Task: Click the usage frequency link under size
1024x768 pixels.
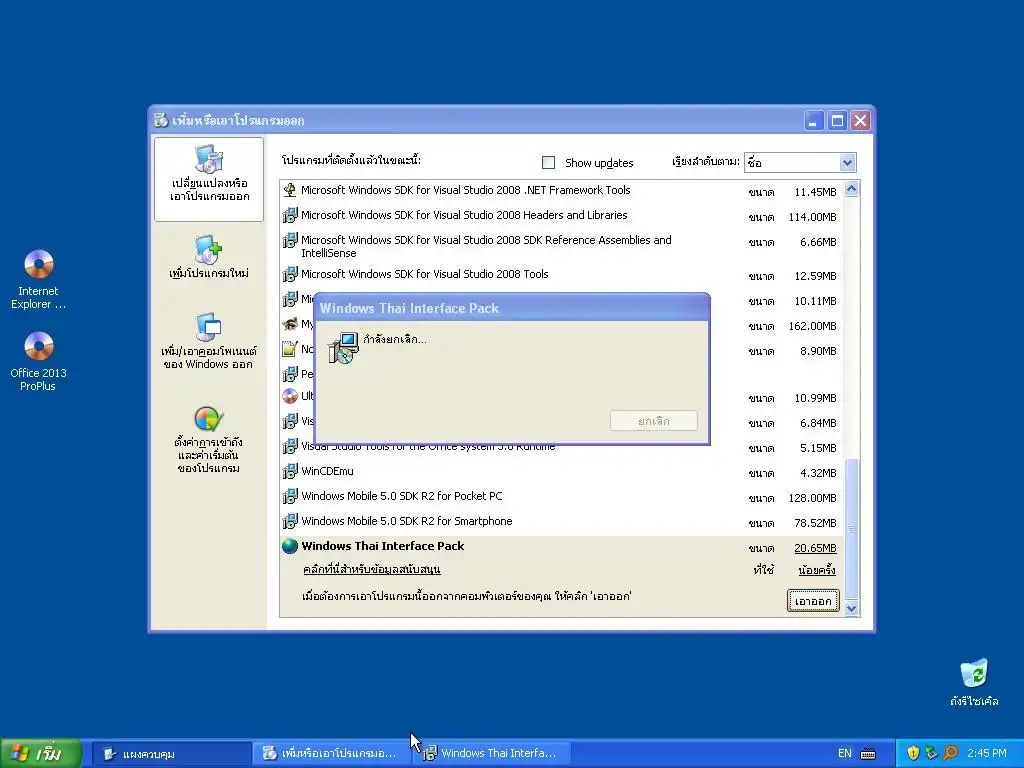Action: coord(817,570)
